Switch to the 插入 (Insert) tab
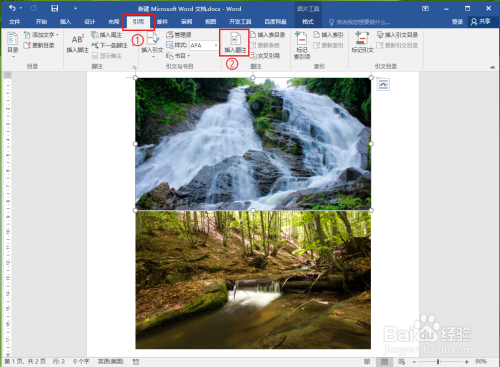Image resolution: width=500 pixels, height=367 pixels. pyautogui.click(x=65, y=22)
